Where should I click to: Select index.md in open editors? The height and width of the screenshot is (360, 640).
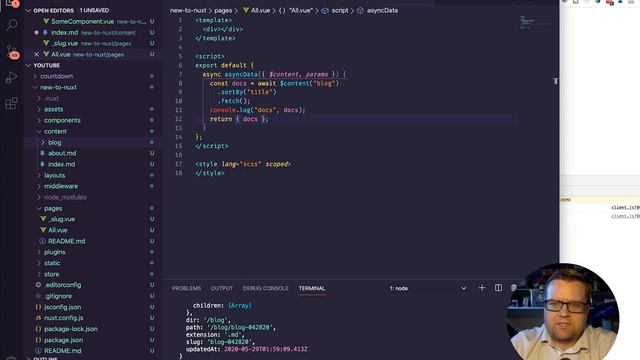coord(64,33)
